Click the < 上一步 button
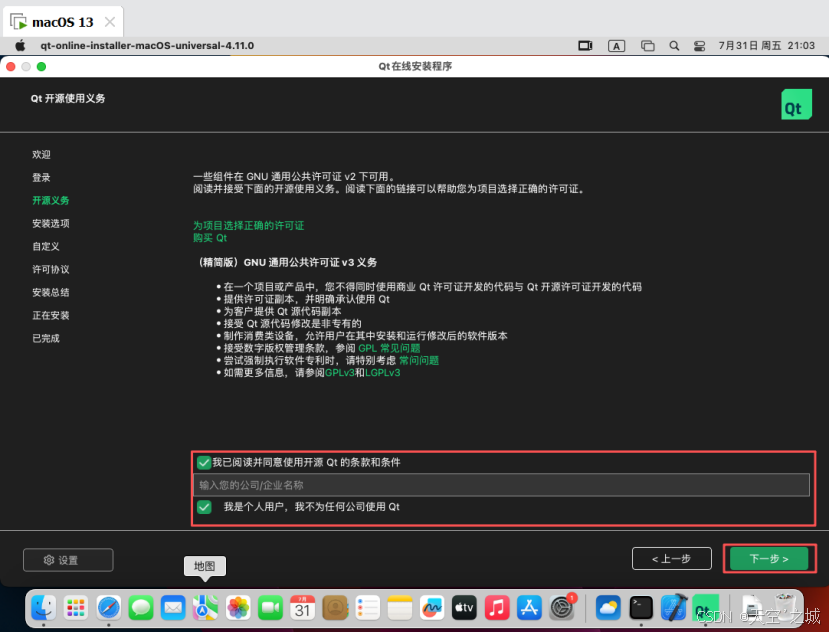The image size is (830, 633). pyautogui.click(x=671, y=559)
